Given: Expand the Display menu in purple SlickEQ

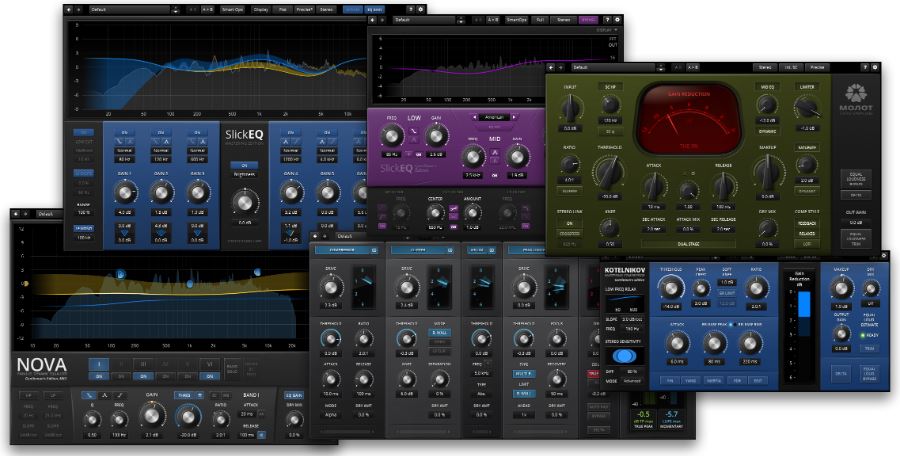Looking at the screenshot, I should [x=607, y=30].
